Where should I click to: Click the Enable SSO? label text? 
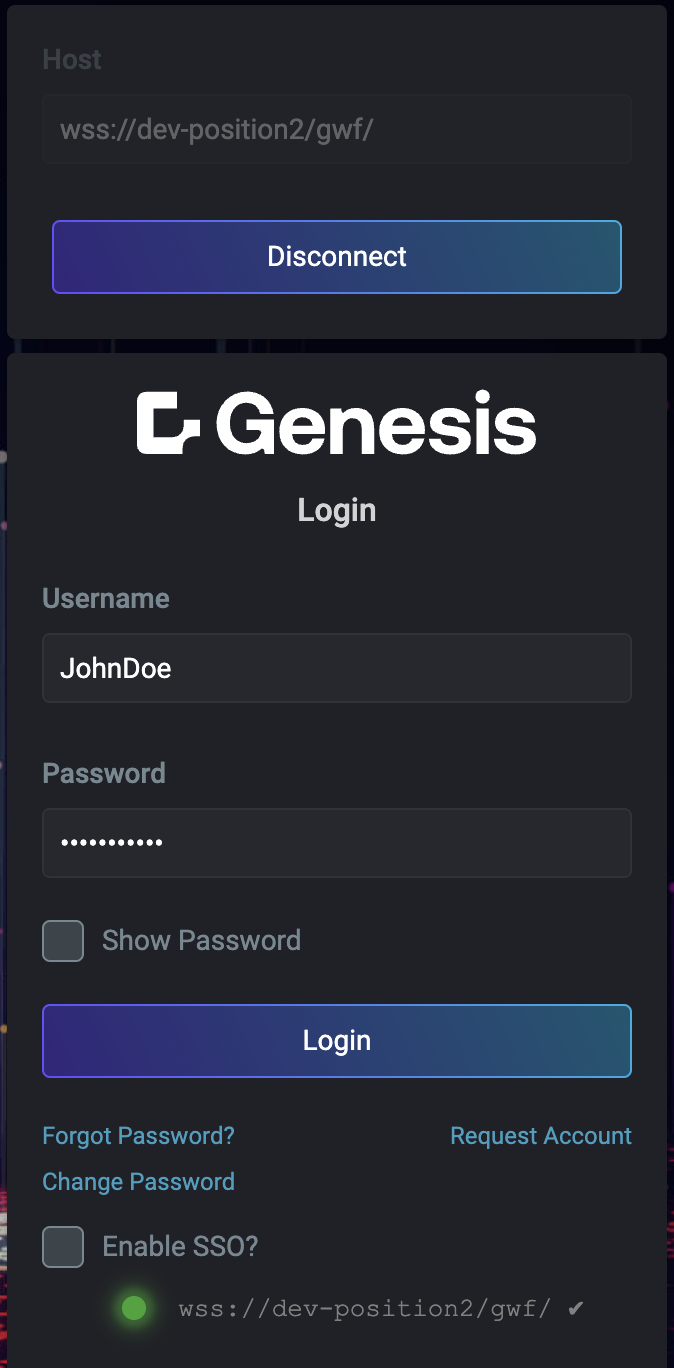pyautogui.click(x=180, y=1247)
